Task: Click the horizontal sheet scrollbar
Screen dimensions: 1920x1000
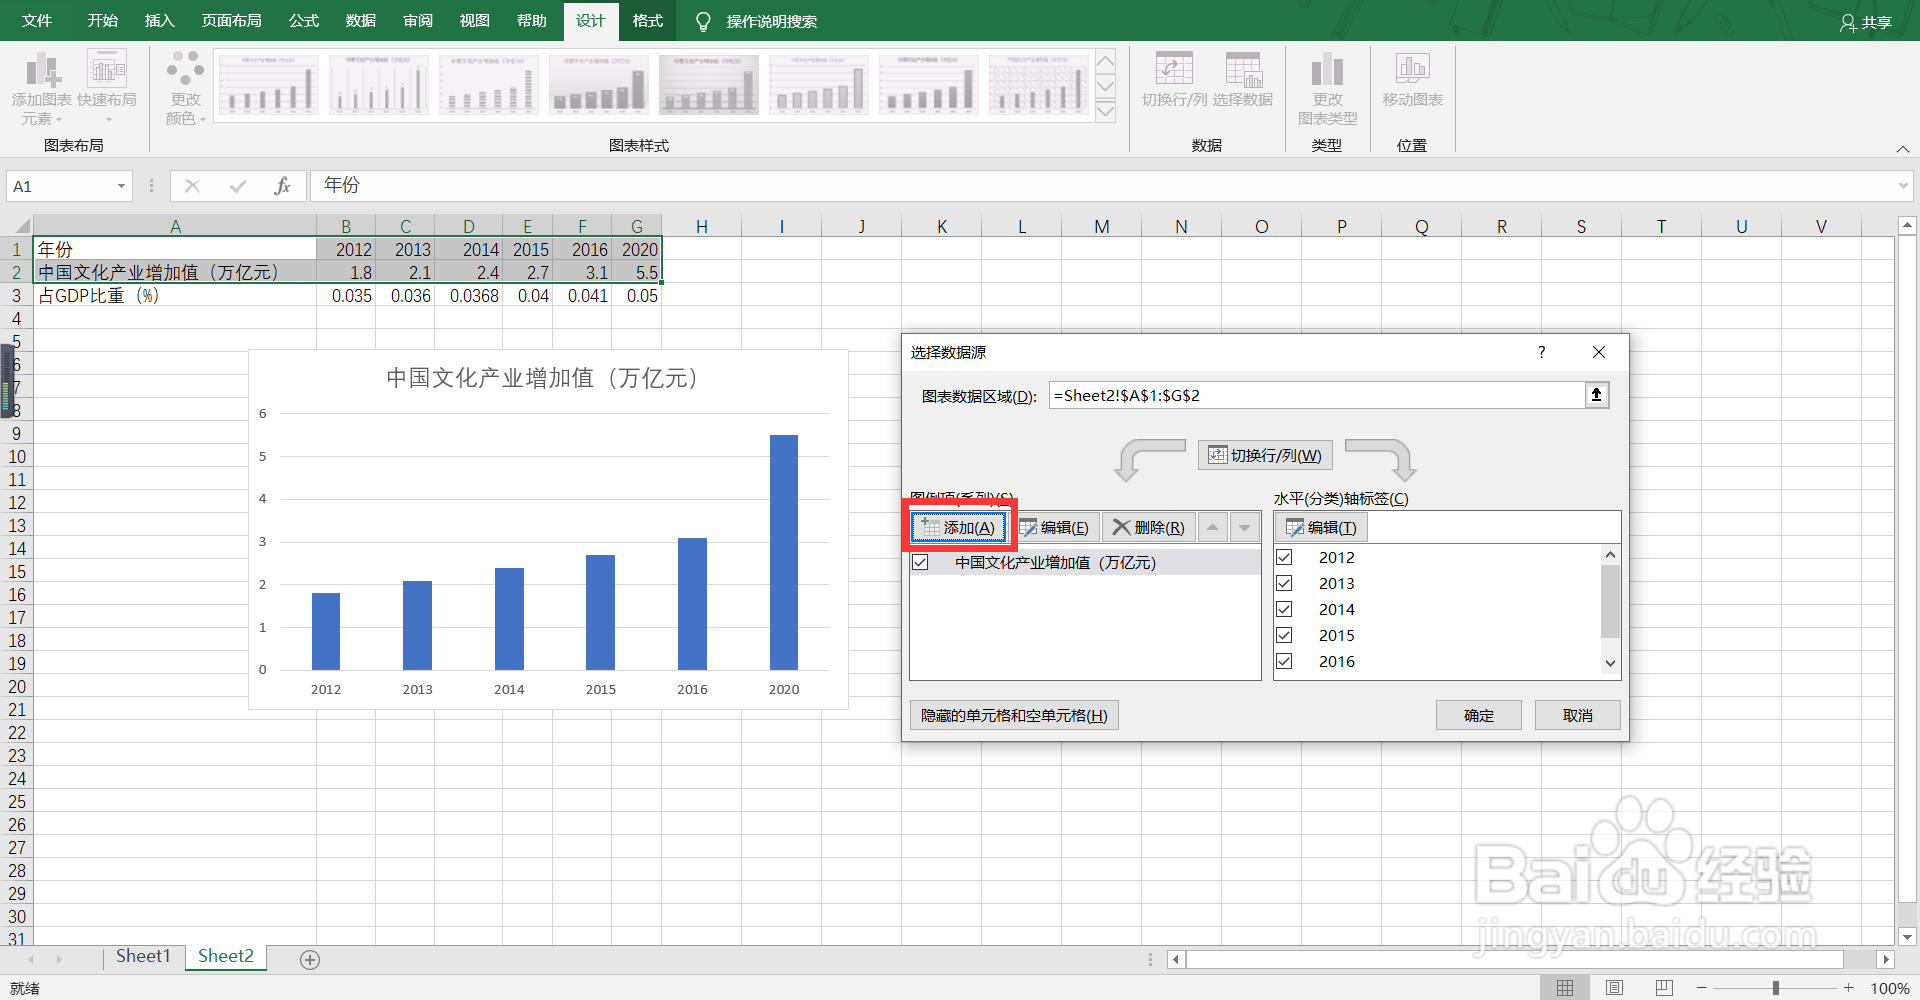Action: 1514,959
